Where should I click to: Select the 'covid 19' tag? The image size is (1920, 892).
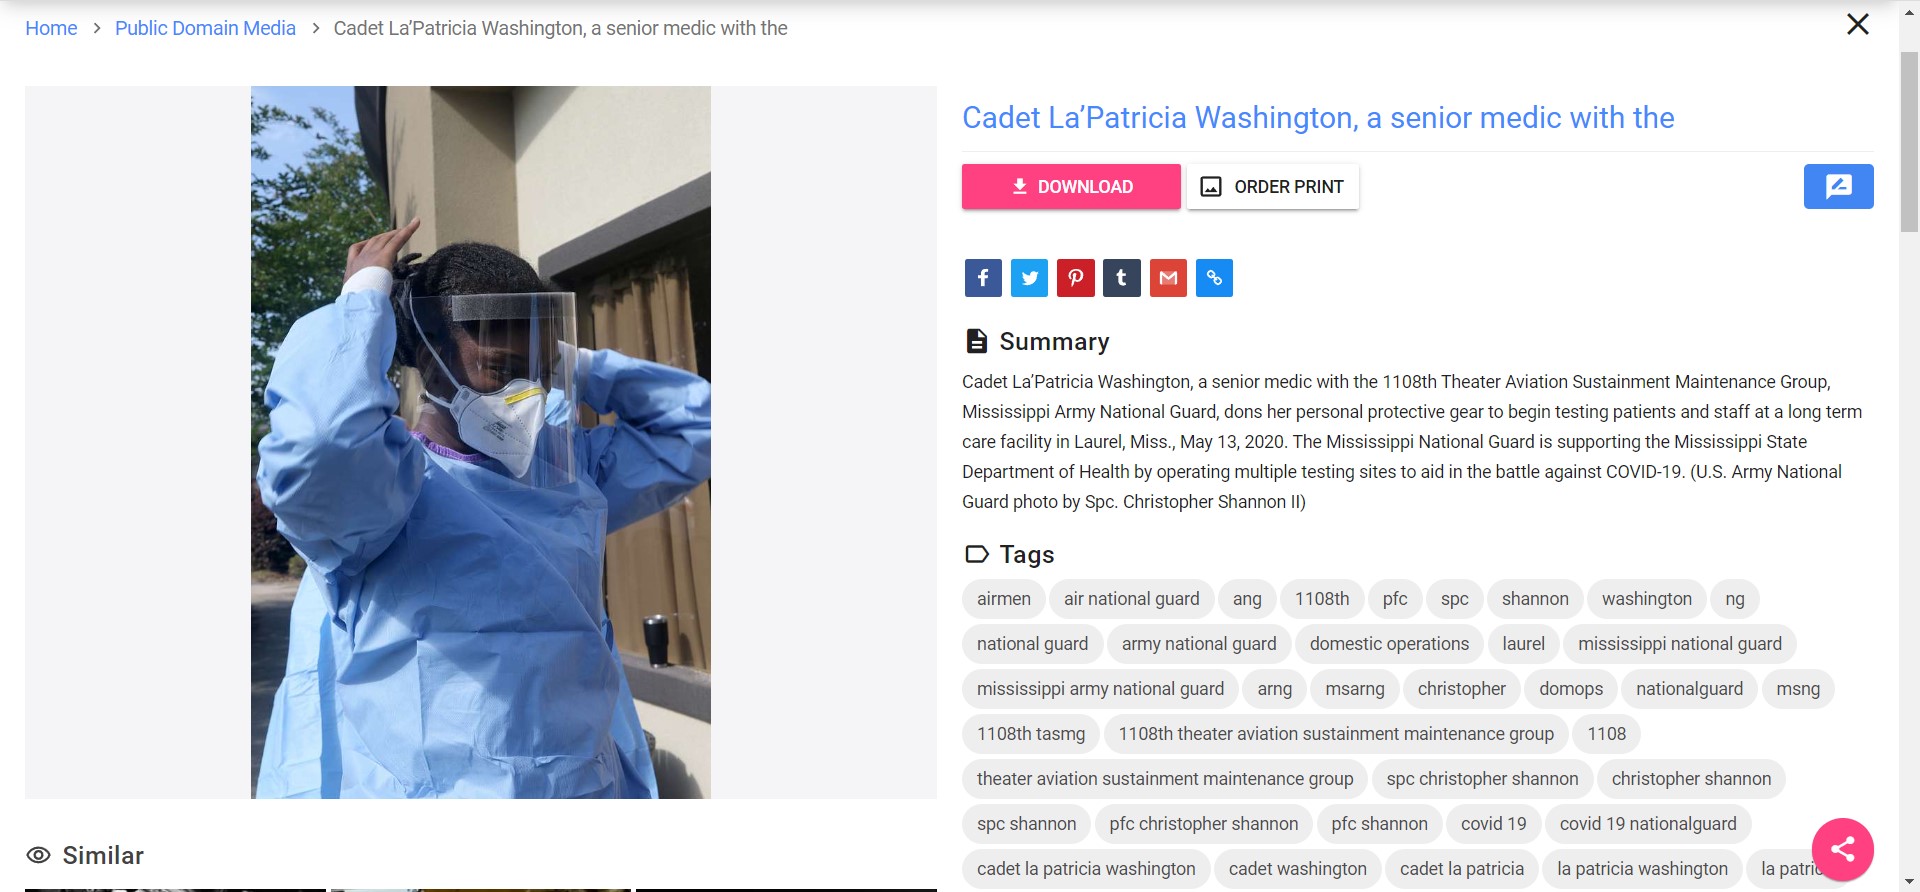pos(1493,824)
